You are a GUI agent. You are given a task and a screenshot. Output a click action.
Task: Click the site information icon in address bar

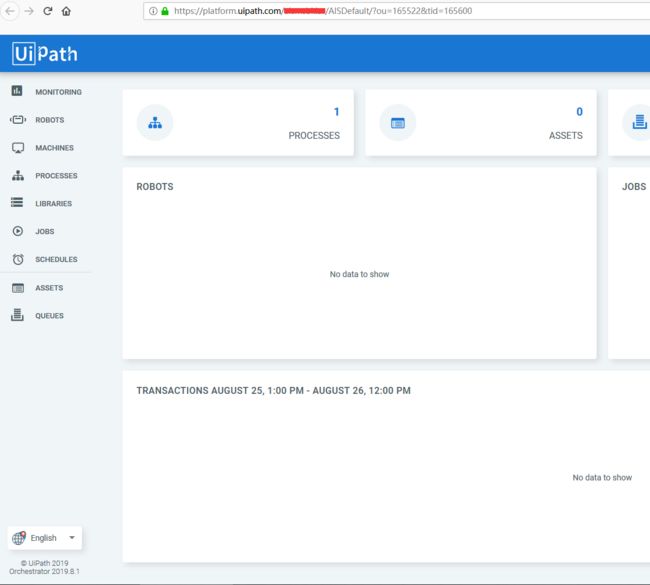153,11
